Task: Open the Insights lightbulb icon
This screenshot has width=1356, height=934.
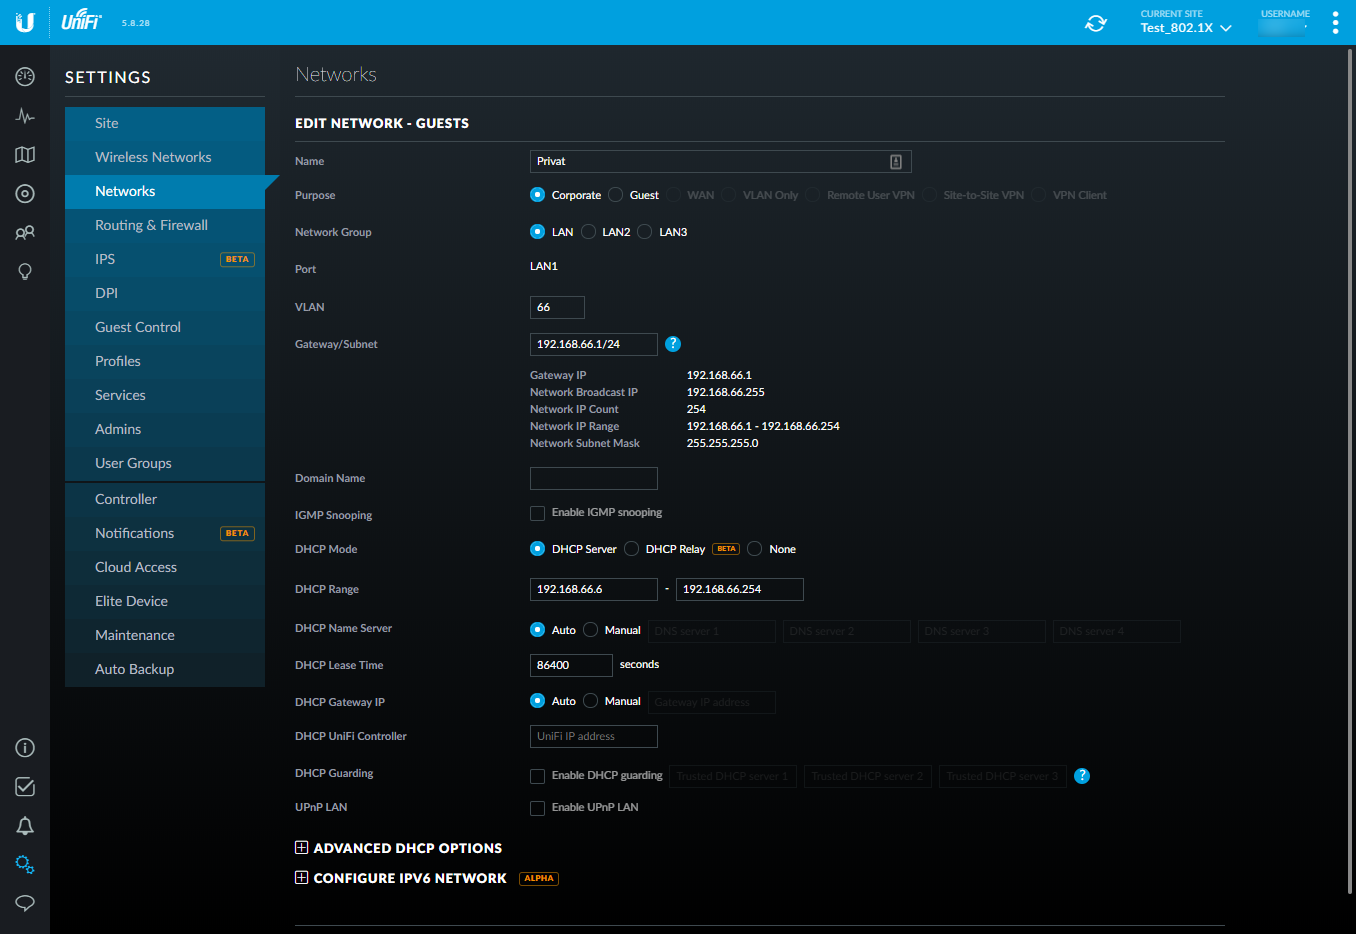Action: point(25,272)
